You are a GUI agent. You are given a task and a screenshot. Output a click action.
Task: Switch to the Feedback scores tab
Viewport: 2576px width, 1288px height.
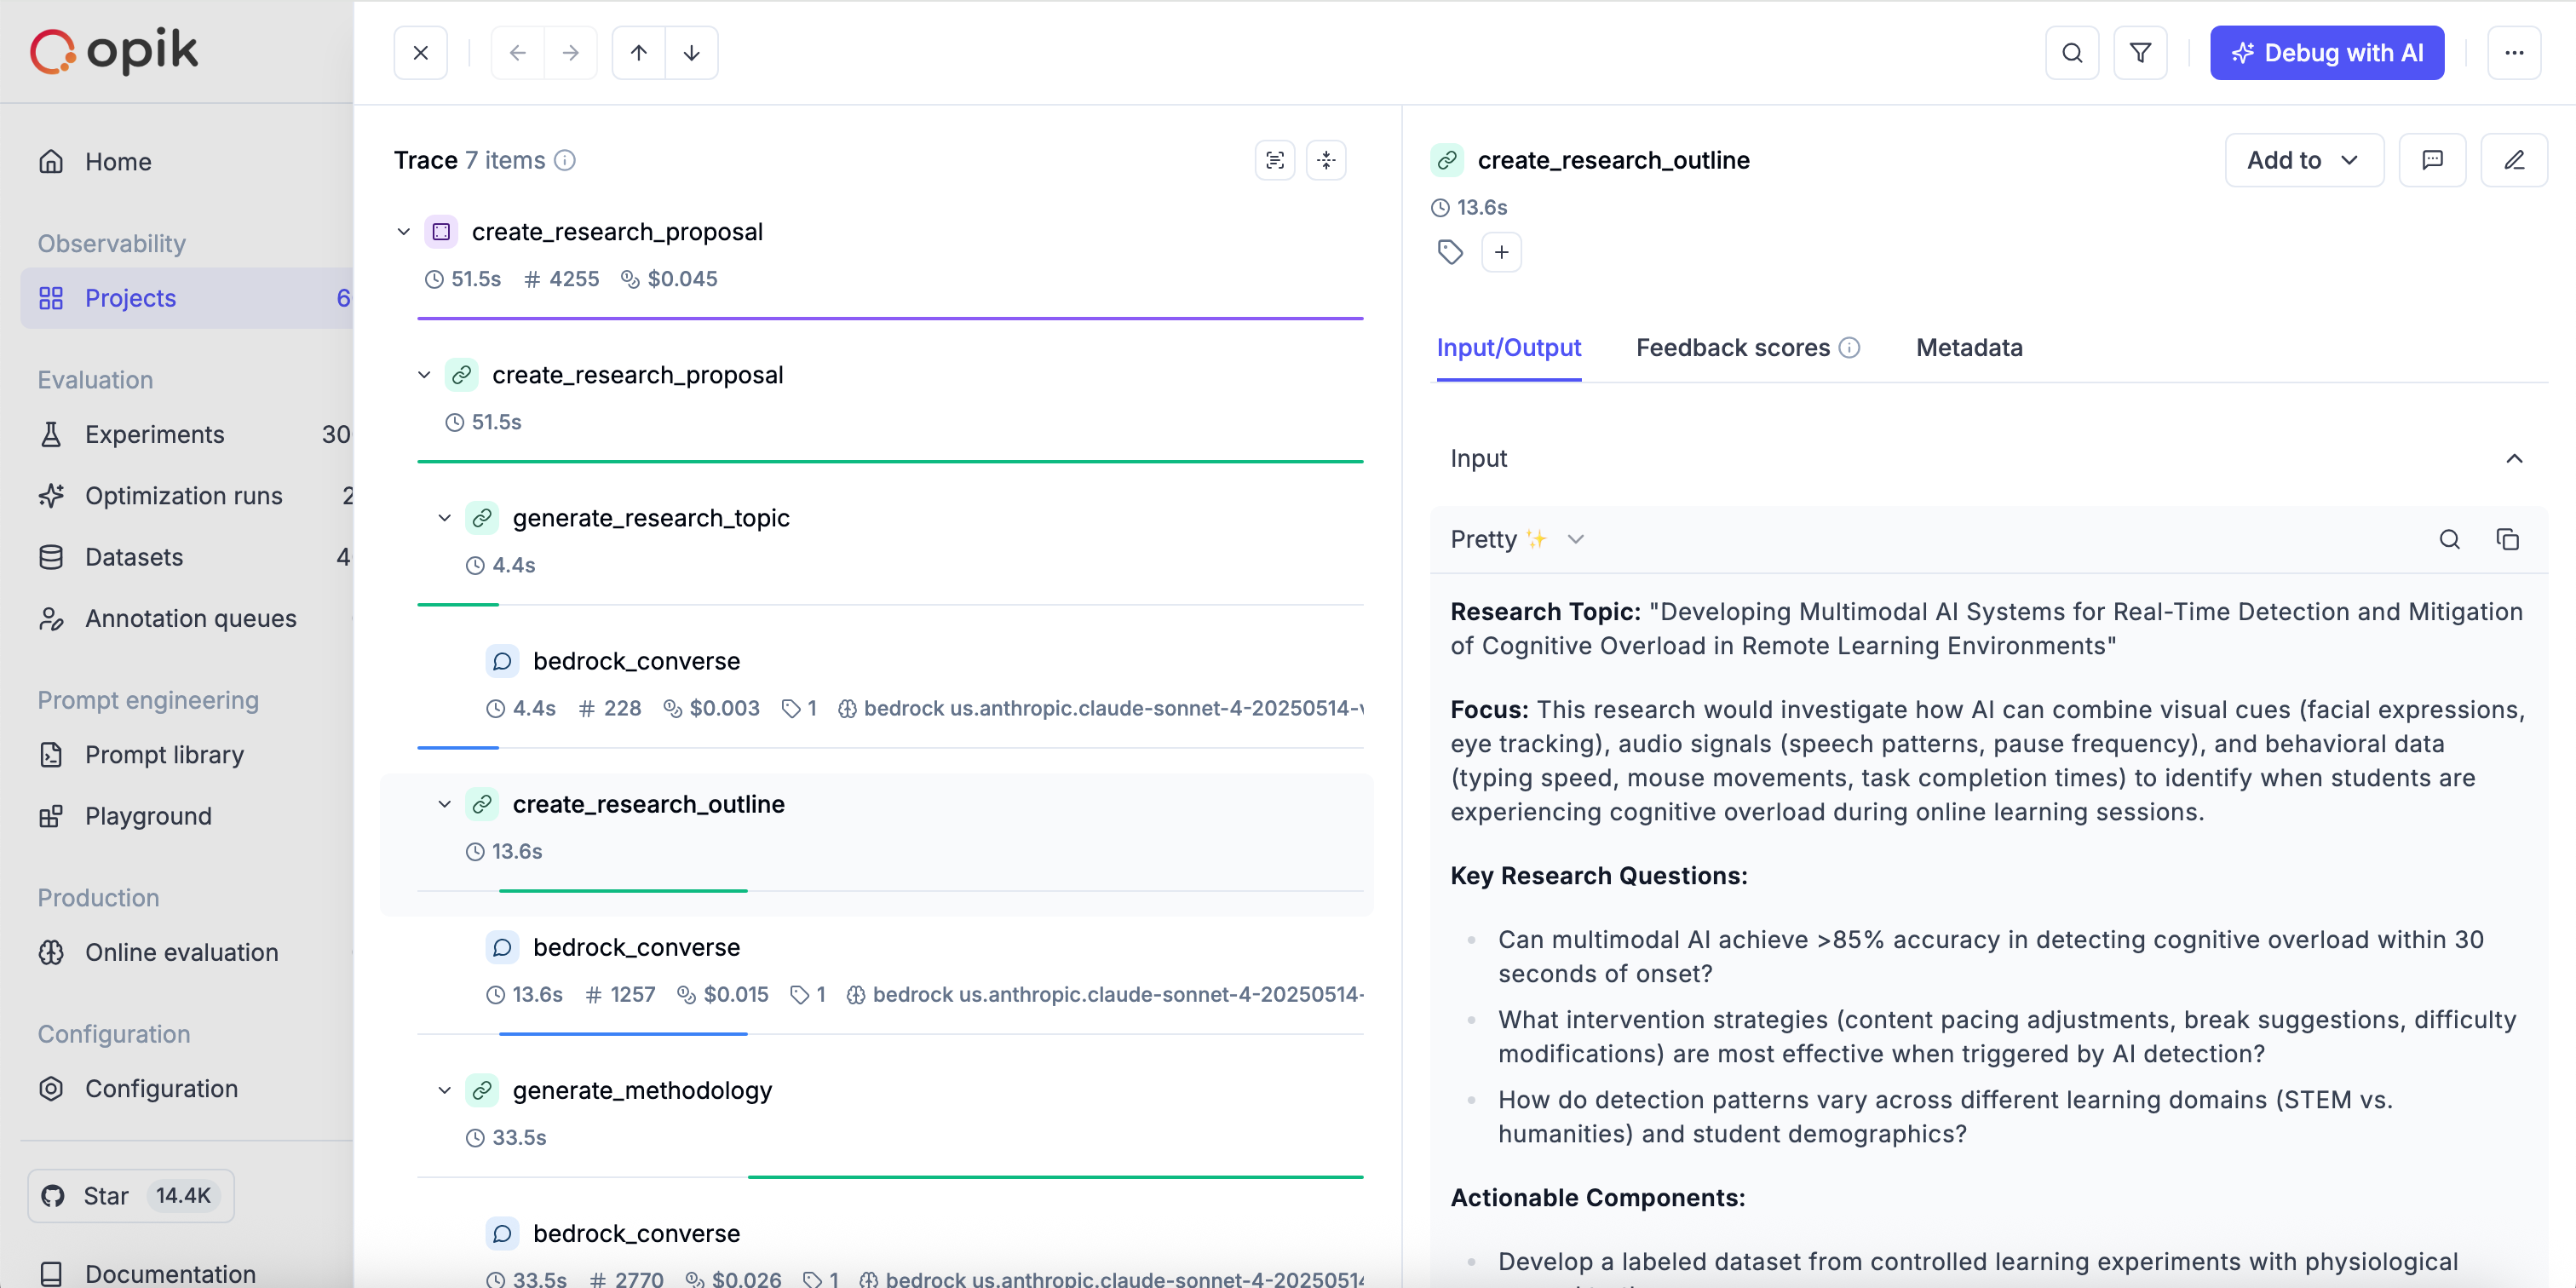1733,348
